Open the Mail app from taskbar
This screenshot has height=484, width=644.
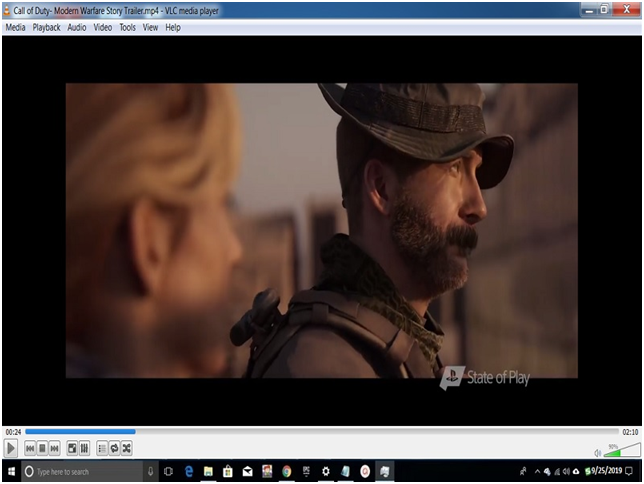[x=248, y=472]
